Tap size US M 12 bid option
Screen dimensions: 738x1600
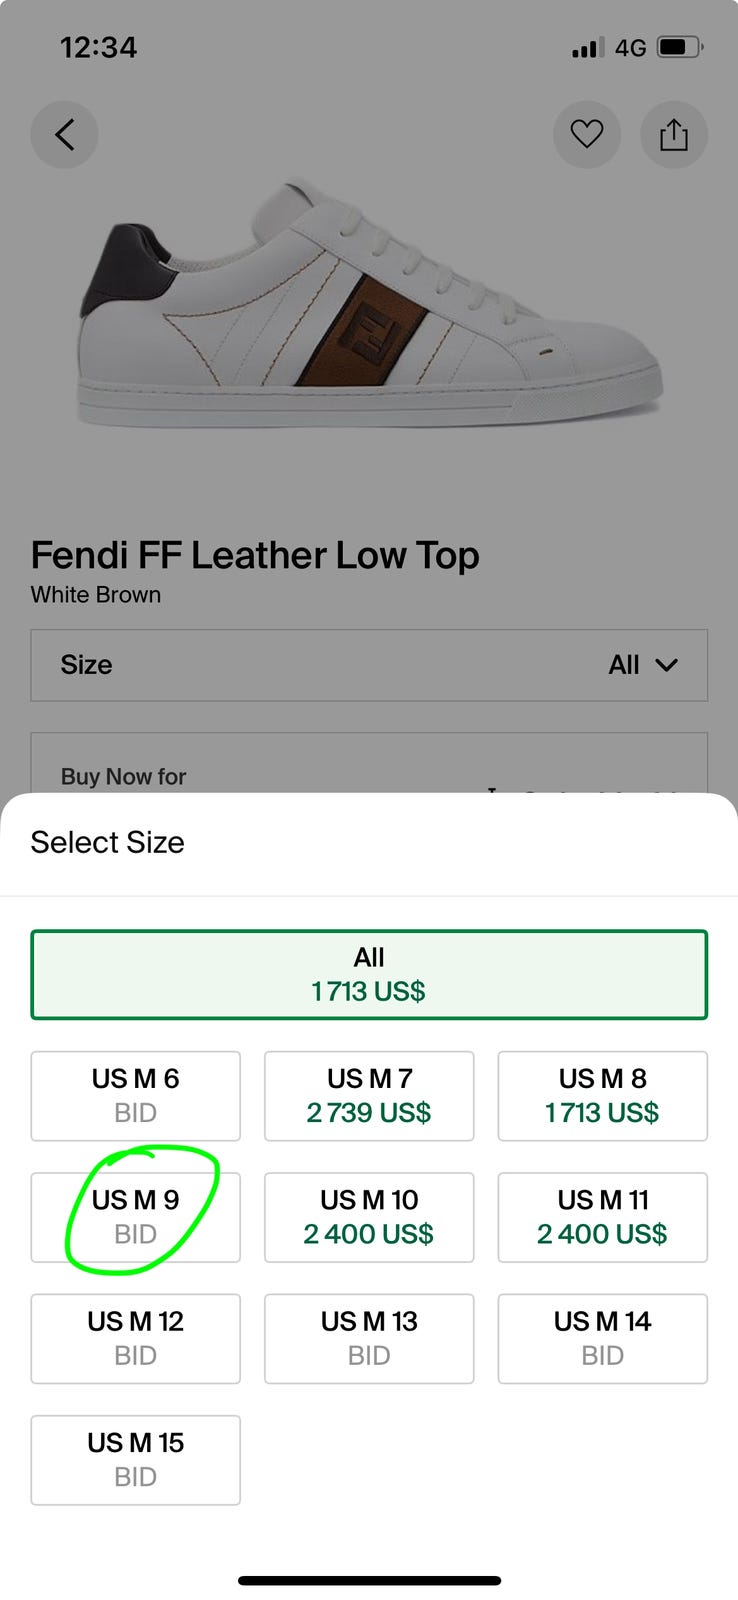[136, 1339]
